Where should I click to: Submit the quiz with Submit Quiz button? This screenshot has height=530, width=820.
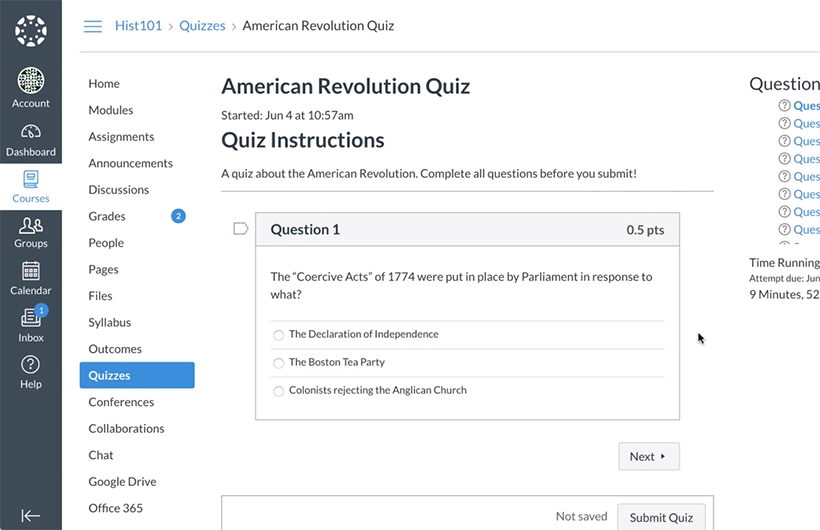coord(661,517)
